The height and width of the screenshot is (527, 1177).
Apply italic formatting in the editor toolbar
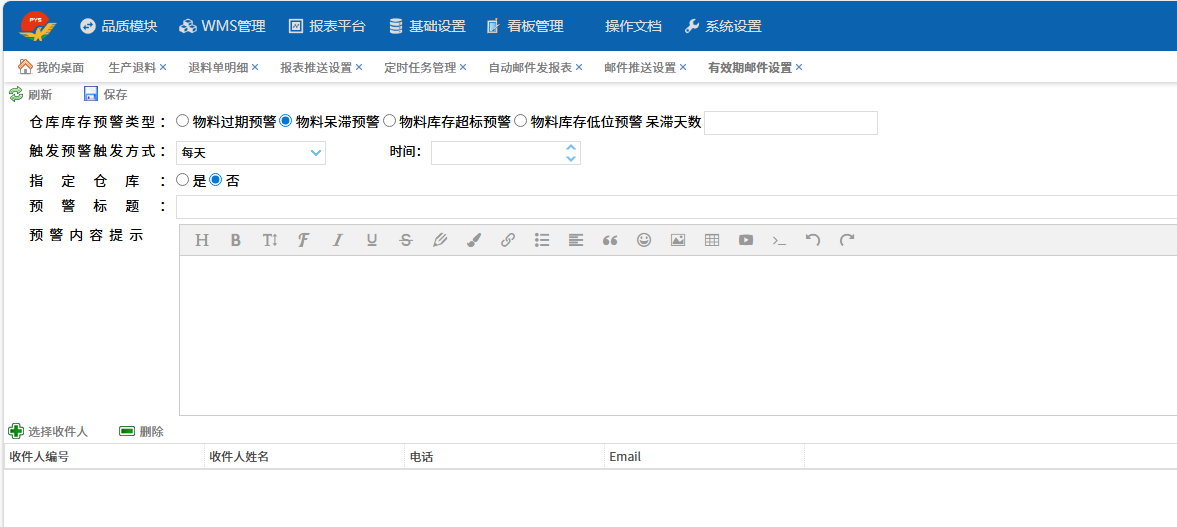pos(337,240)
